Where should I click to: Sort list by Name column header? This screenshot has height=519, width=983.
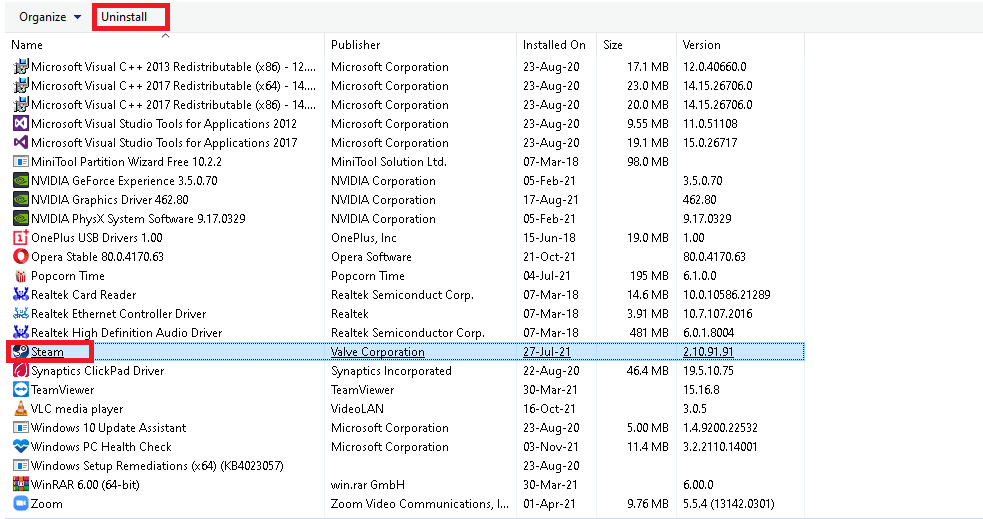click(x=27, y=45)
